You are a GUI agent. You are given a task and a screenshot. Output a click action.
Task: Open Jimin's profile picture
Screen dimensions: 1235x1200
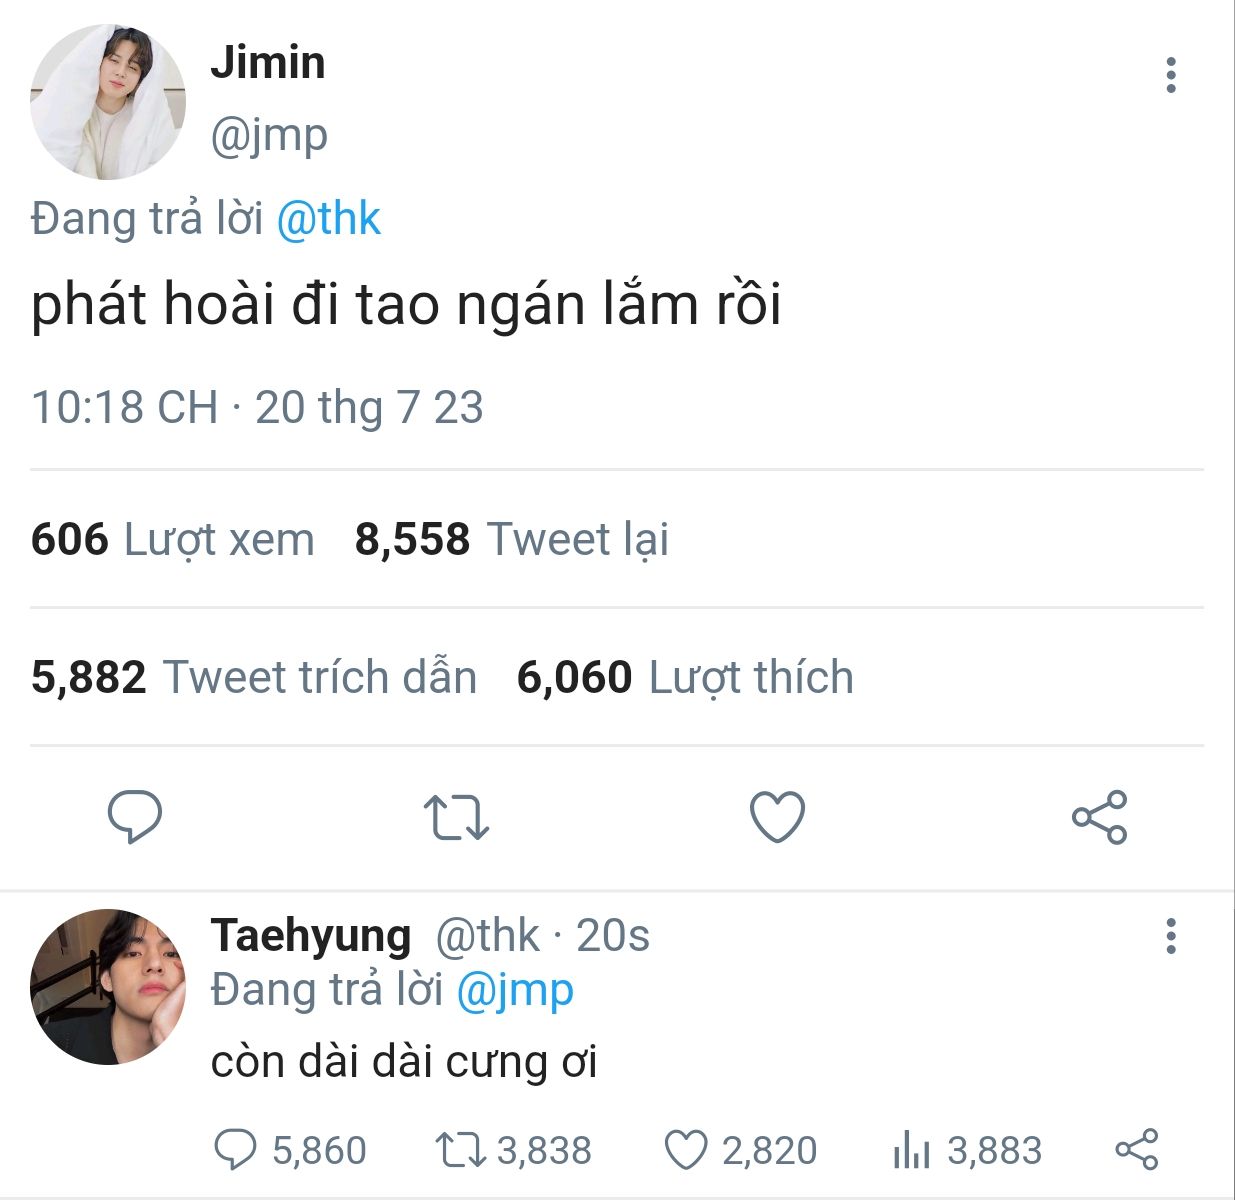(108, 102)
